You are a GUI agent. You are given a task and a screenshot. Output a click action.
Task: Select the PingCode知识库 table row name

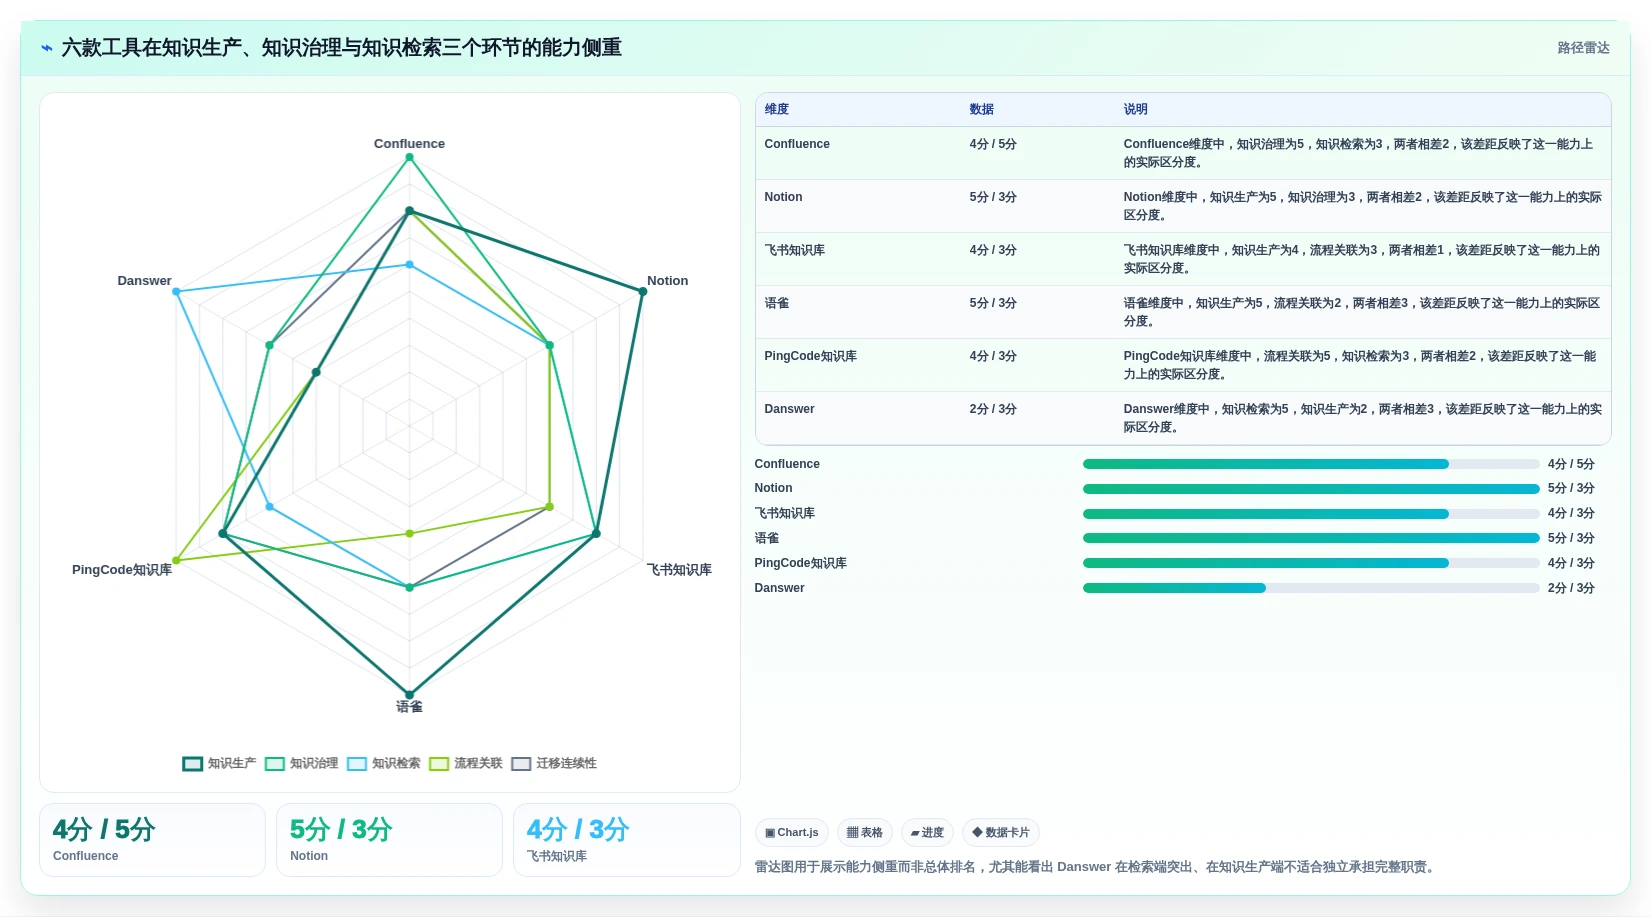click(x=810, y=356)
